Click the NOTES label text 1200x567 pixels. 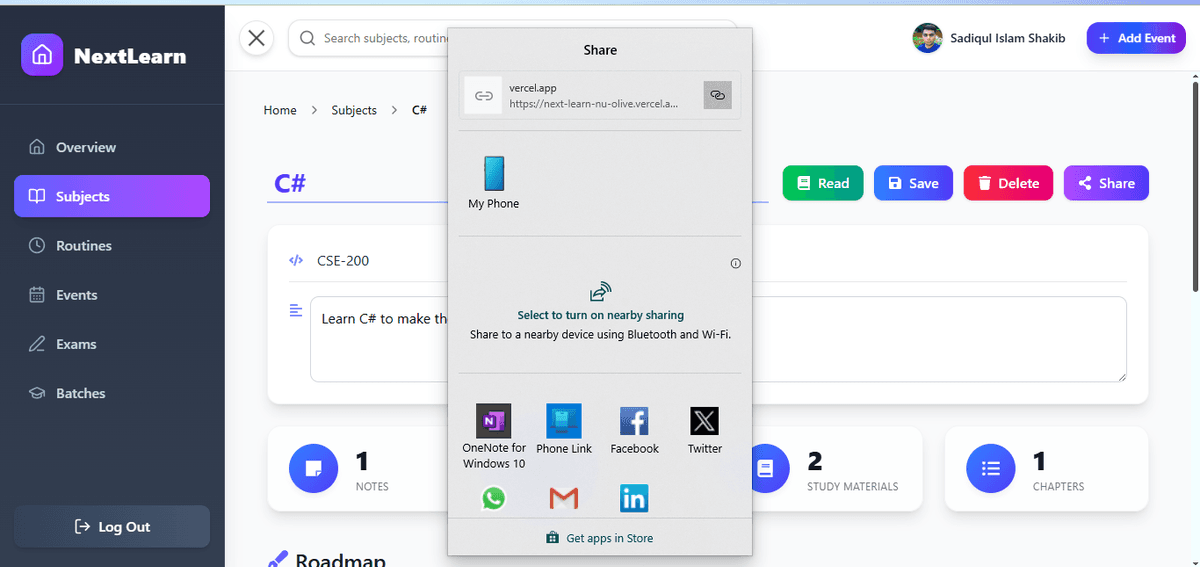pos(372,487)
